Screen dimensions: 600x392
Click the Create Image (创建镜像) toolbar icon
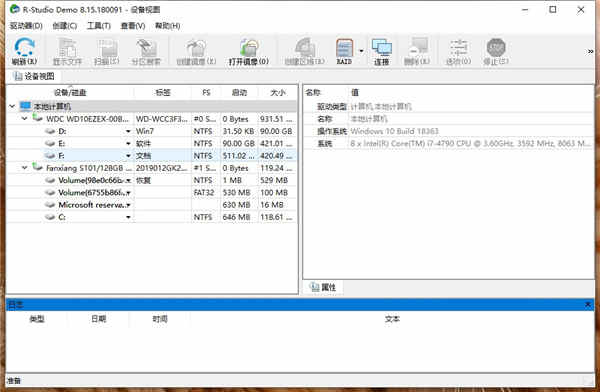click(196, 47)
